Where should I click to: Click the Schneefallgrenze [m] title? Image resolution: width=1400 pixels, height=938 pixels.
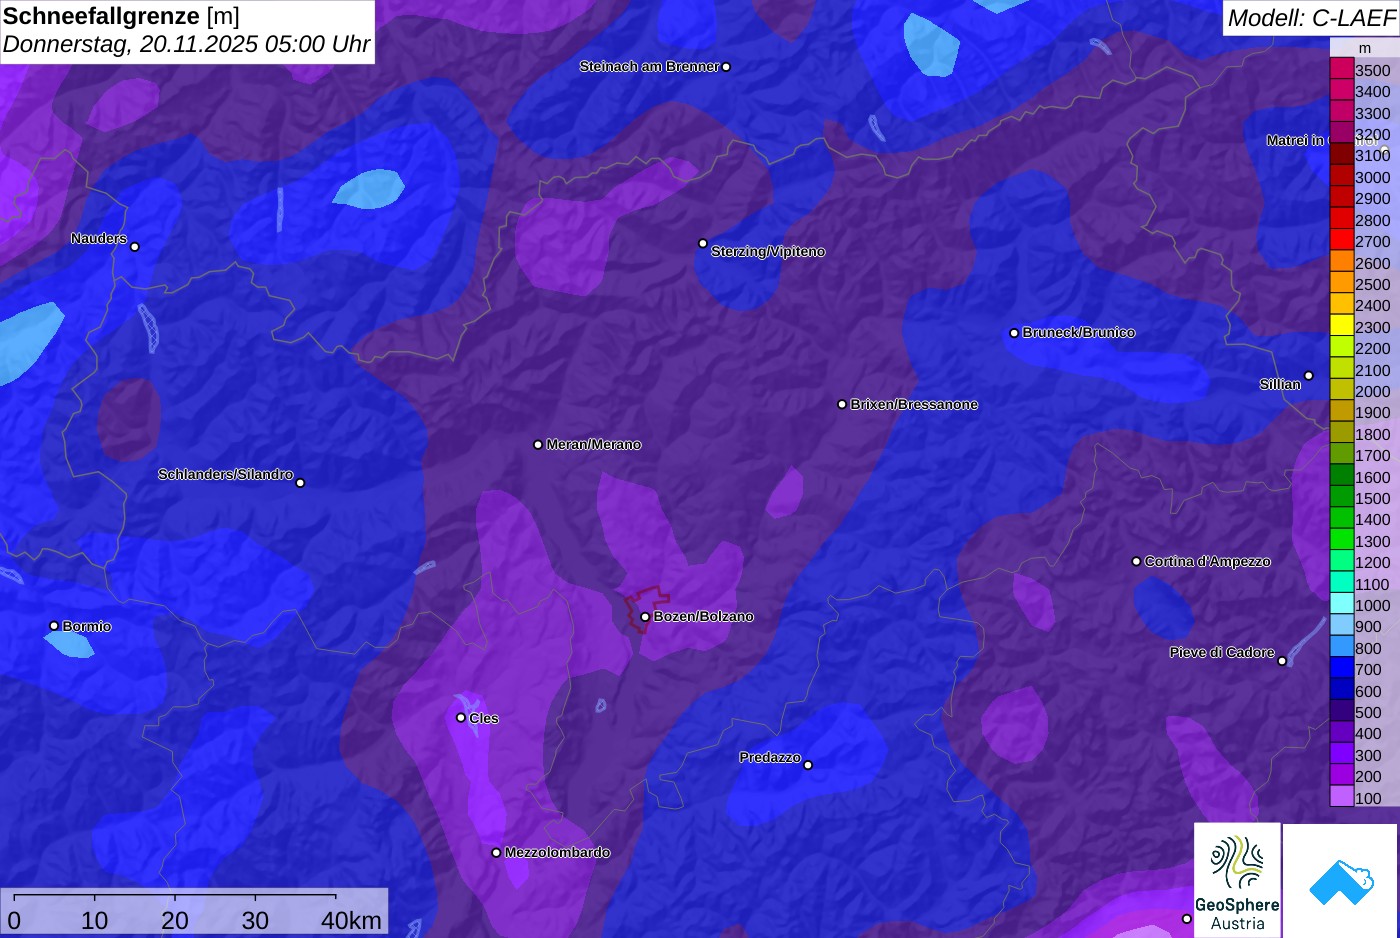[x=121, y=16]
